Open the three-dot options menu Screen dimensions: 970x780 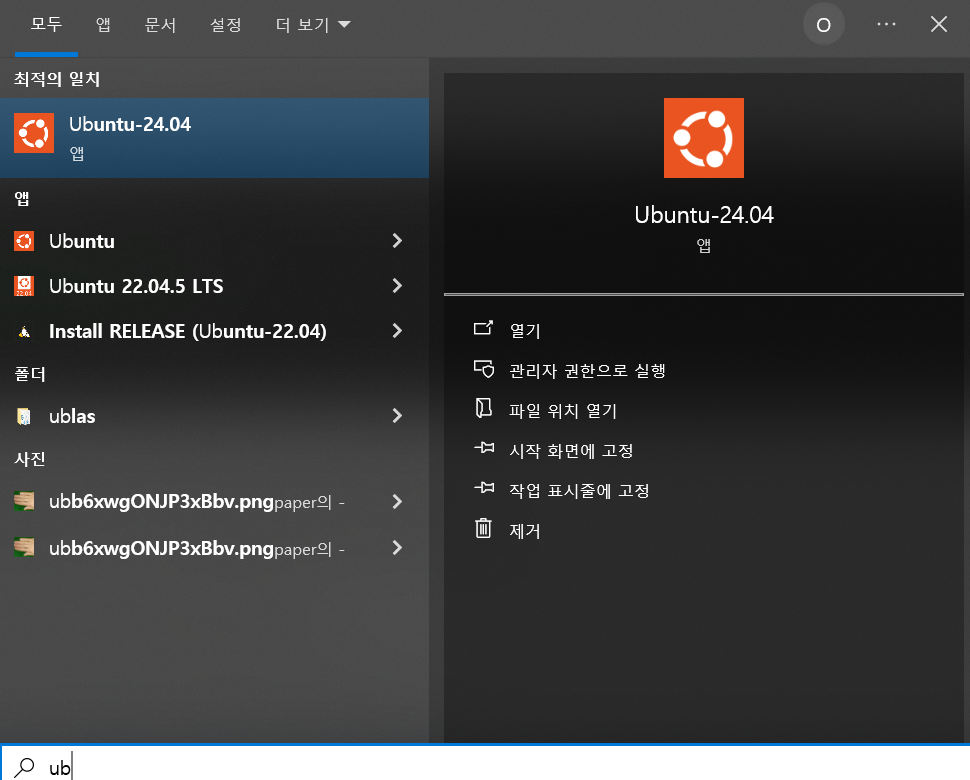(x=886, y=25)
